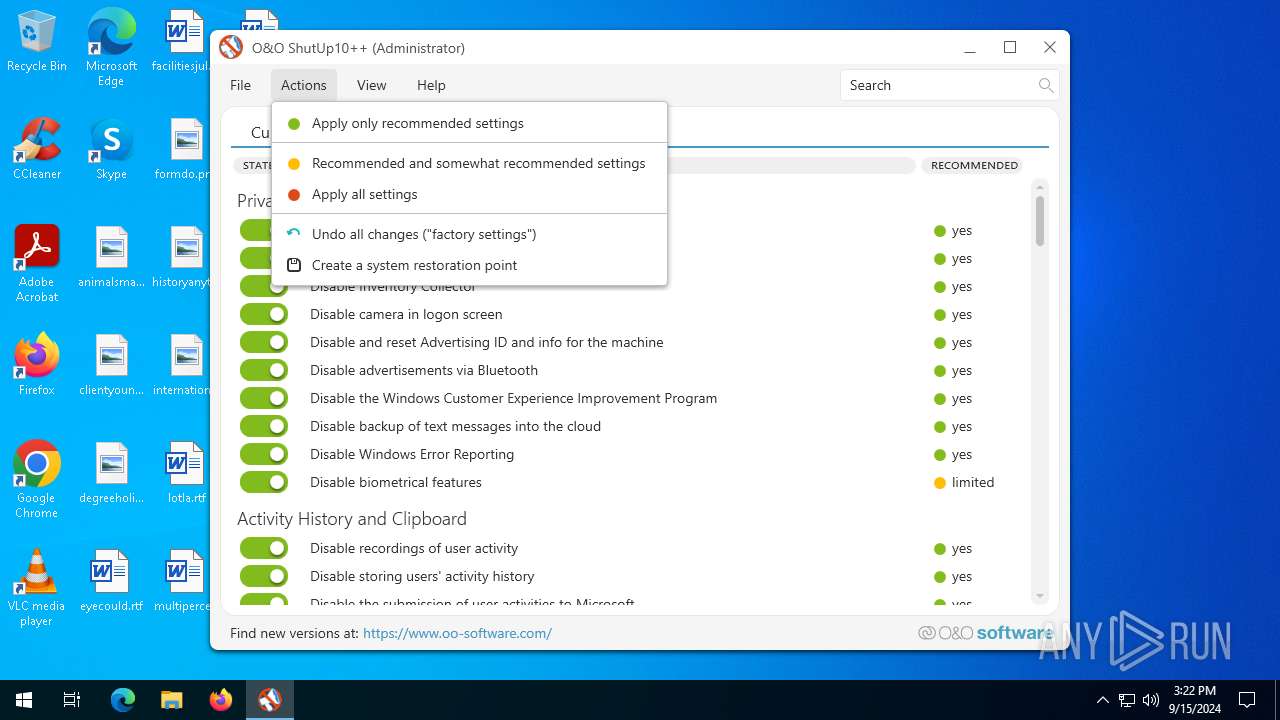Screen dimensions: 1280x720
Task: Toggle Disable camera in logon screen
Action: [264, 314]
